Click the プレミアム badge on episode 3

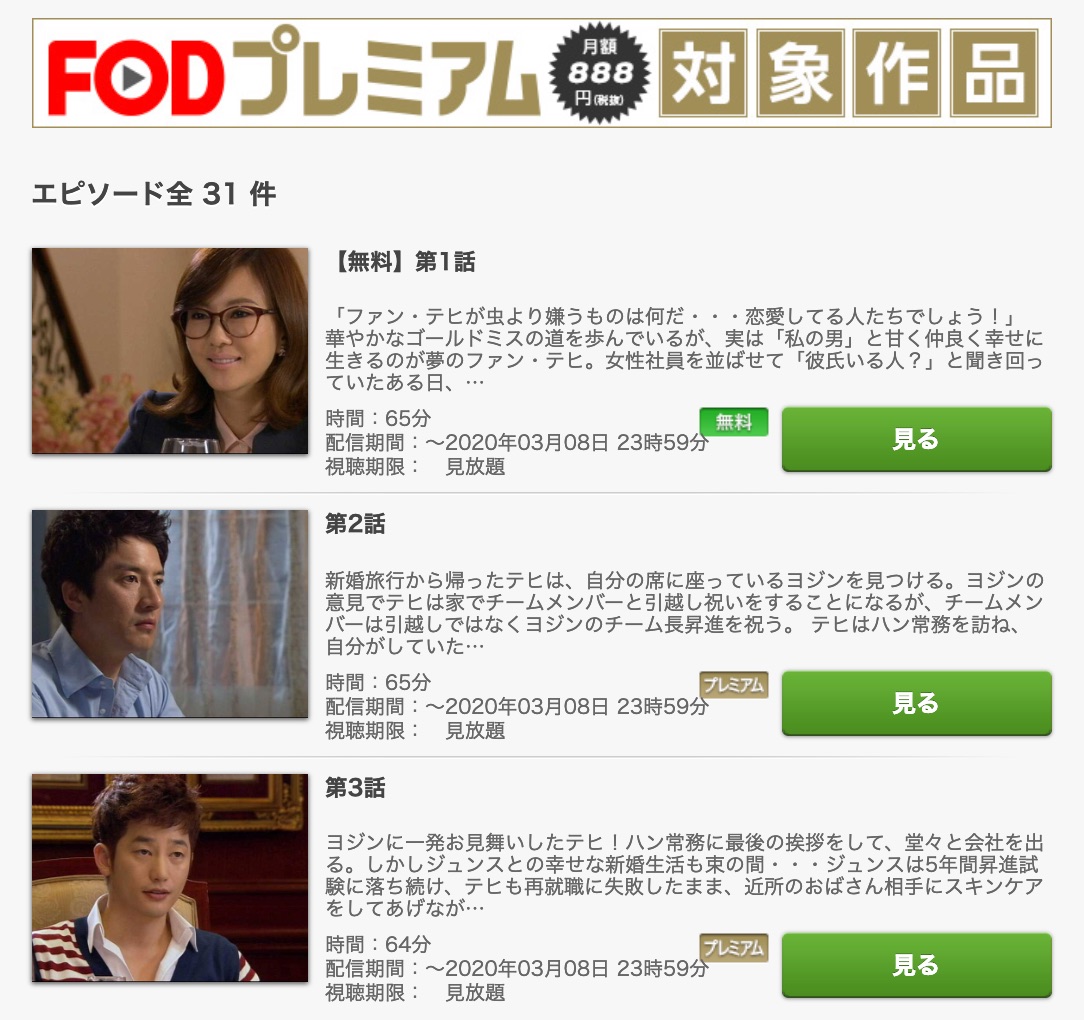coord(733,947)
